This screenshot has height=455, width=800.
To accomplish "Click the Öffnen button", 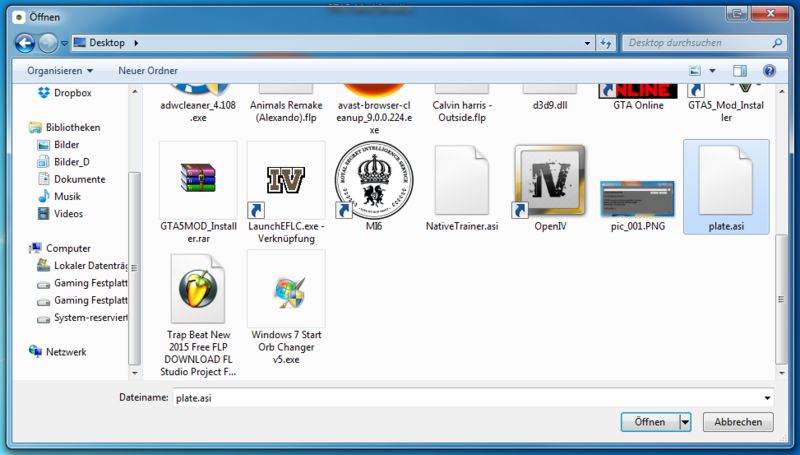I will pyautogui.click(x=650, y=423).
